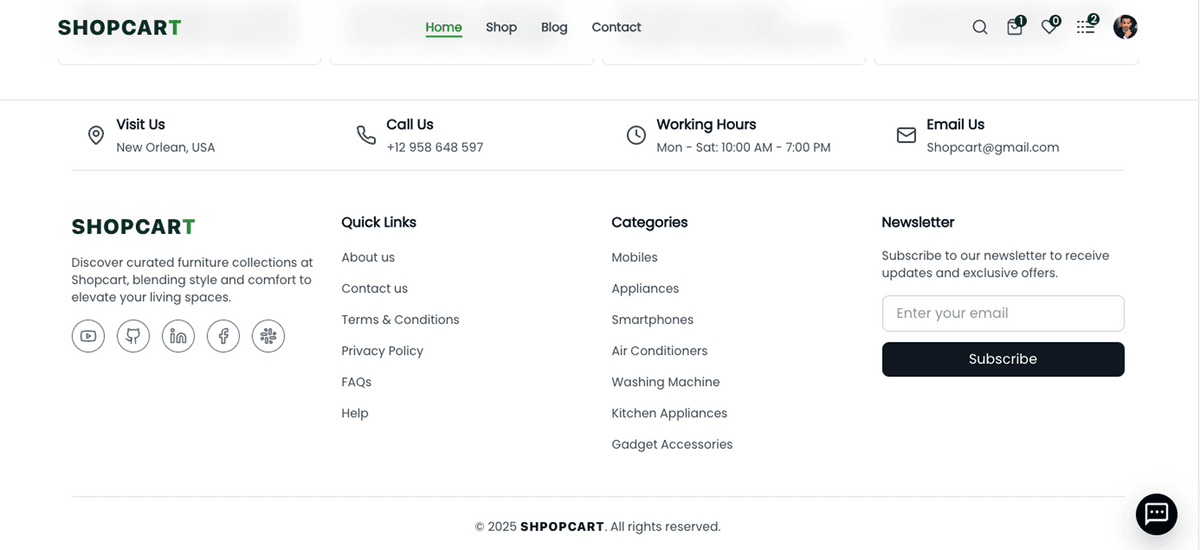Viewport: 1200px width, 550px height.
Task: Open the Terms & Conditions link
Action: click(x=400, y=320)
